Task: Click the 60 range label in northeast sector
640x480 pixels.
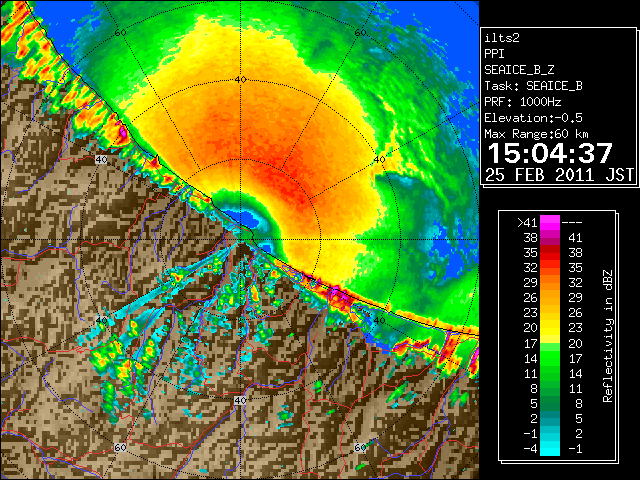Action: coord(360,32)
